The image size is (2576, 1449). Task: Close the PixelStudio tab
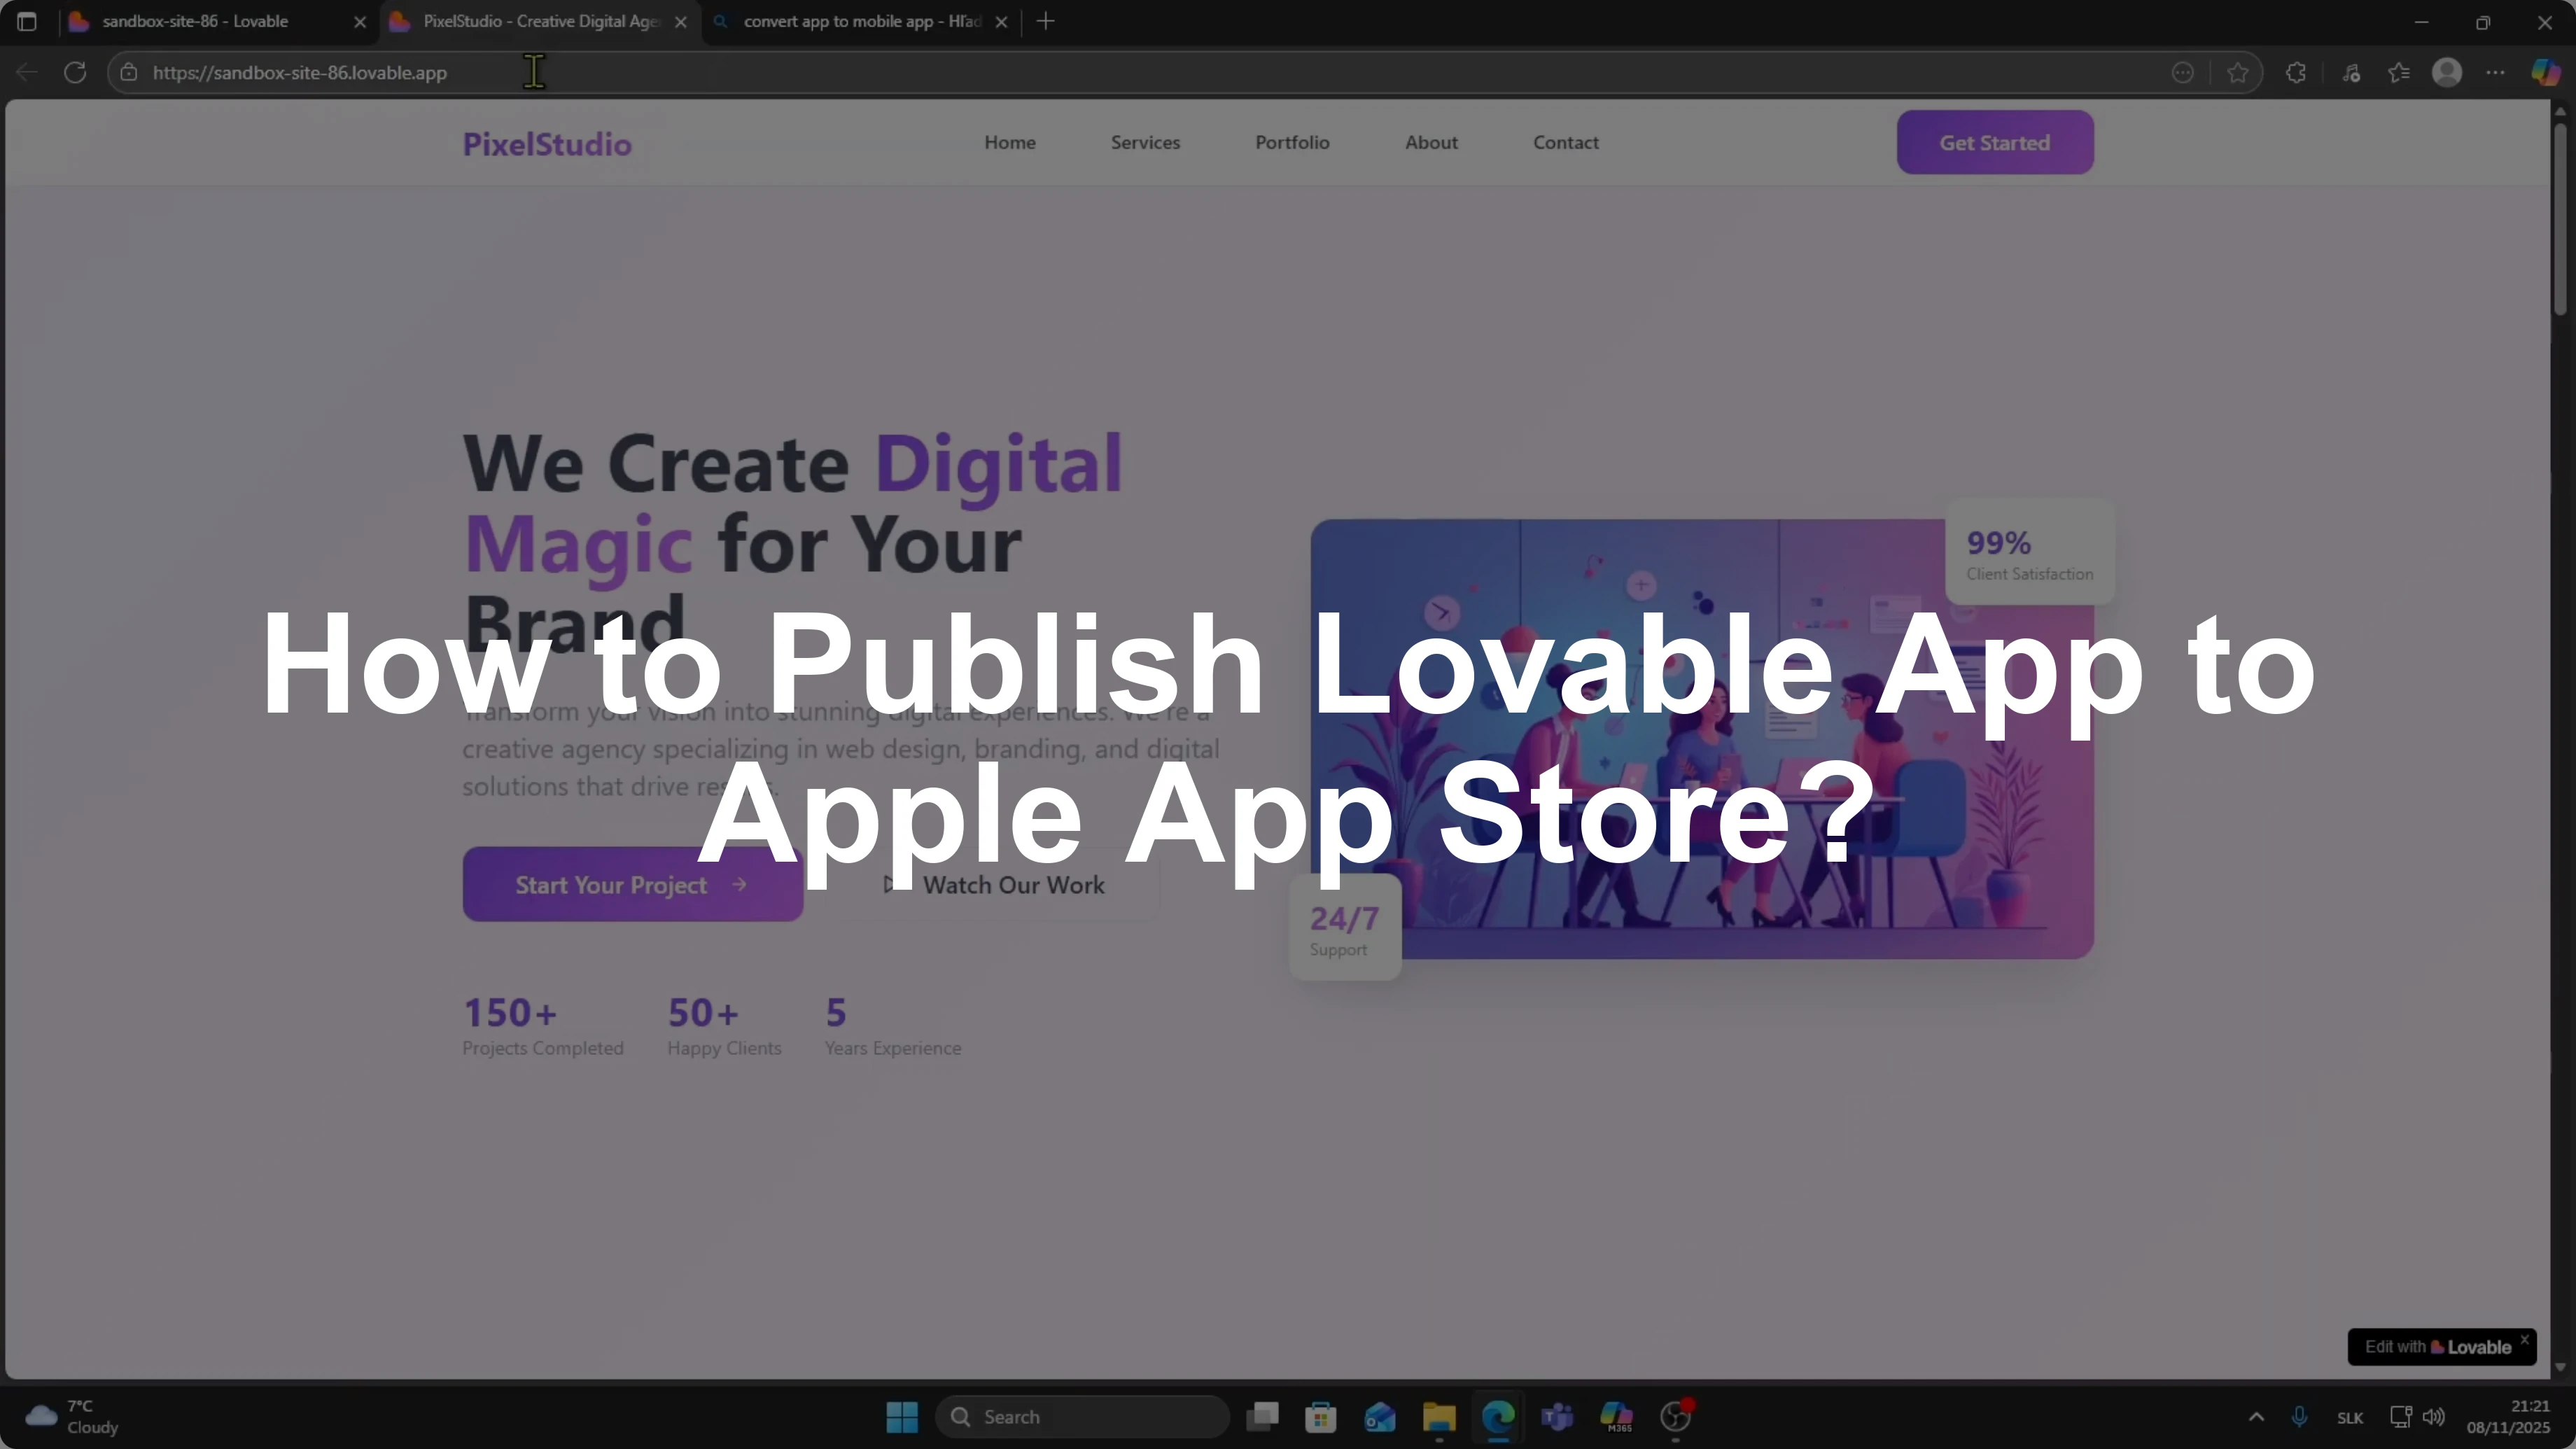click(681, 22)
